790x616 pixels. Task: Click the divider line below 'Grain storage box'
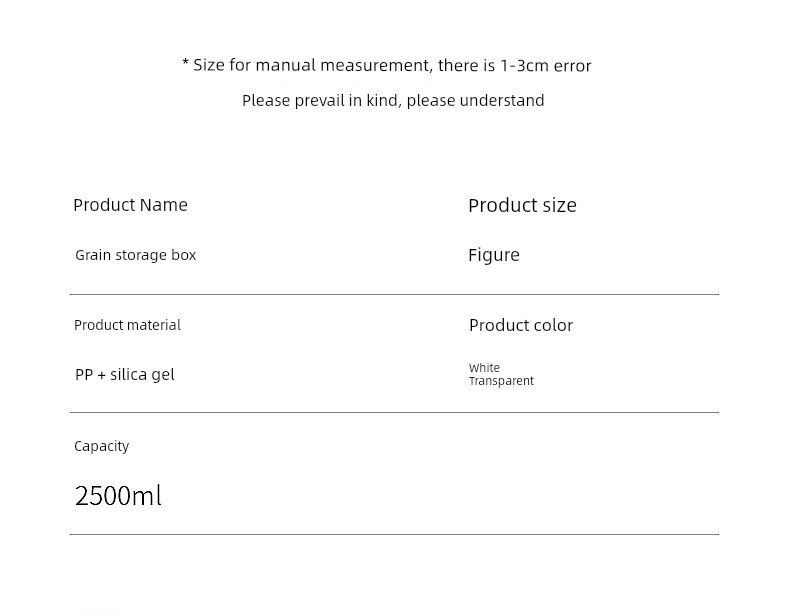pos(394,294)
